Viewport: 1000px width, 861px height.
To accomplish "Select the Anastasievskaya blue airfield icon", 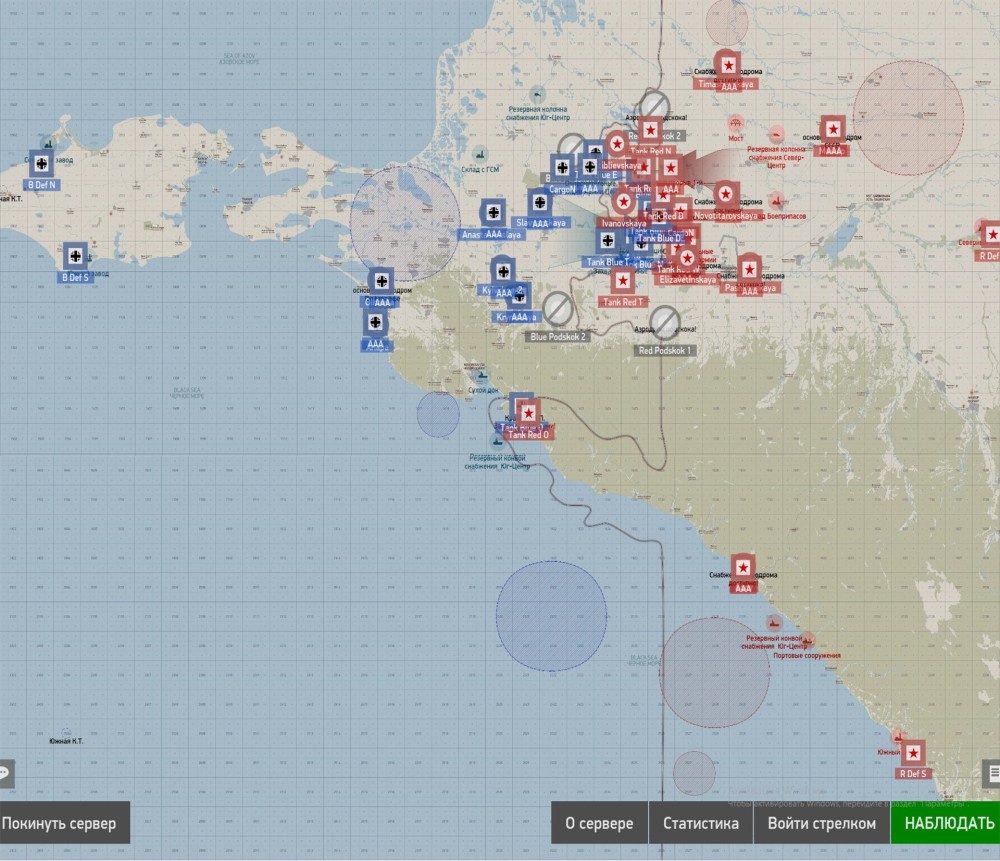I will tap(493, 214).
